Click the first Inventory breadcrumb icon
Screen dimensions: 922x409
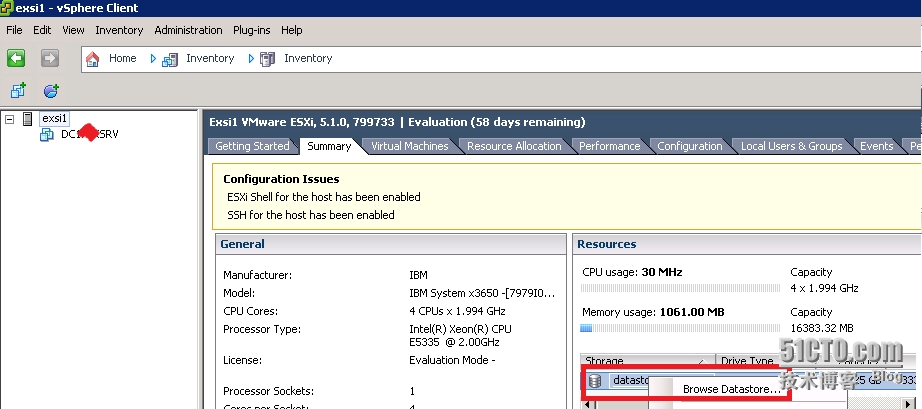click(170, 59)
